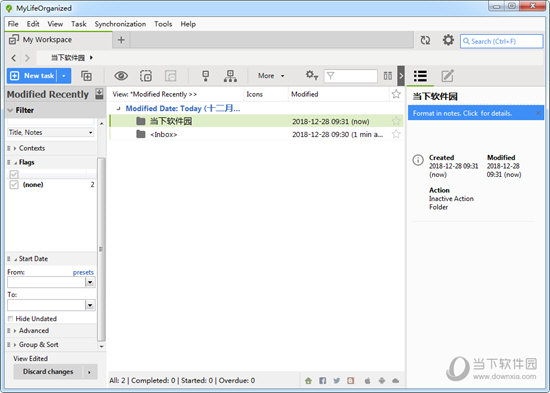Click the Icons column header

click(x=255, y=94)
